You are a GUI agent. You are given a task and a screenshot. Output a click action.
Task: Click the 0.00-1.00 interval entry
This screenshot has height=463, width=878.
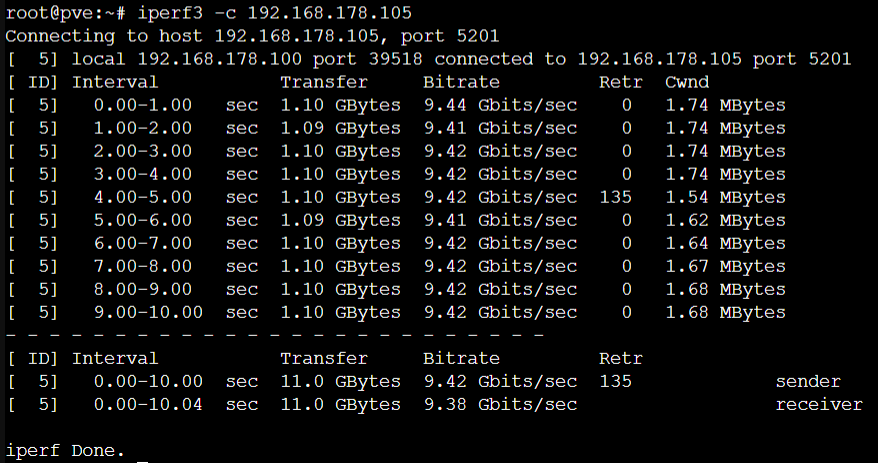(143, 105)
